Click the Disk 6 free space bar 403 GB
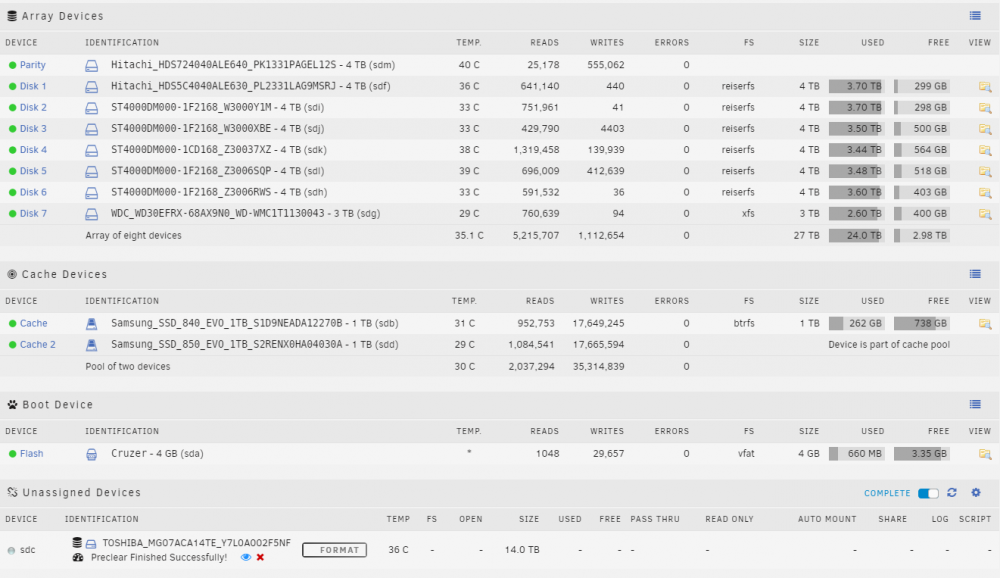The image size is (1000, 578). [921, 192]
